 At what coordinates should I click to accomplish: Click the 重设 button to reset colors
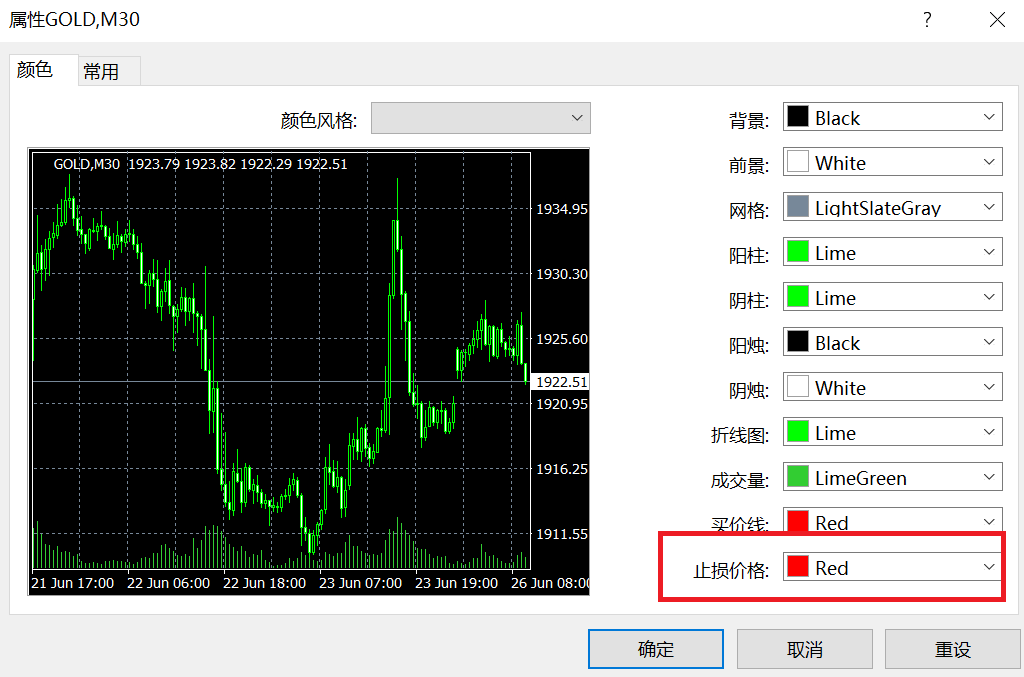pos(953,648)
